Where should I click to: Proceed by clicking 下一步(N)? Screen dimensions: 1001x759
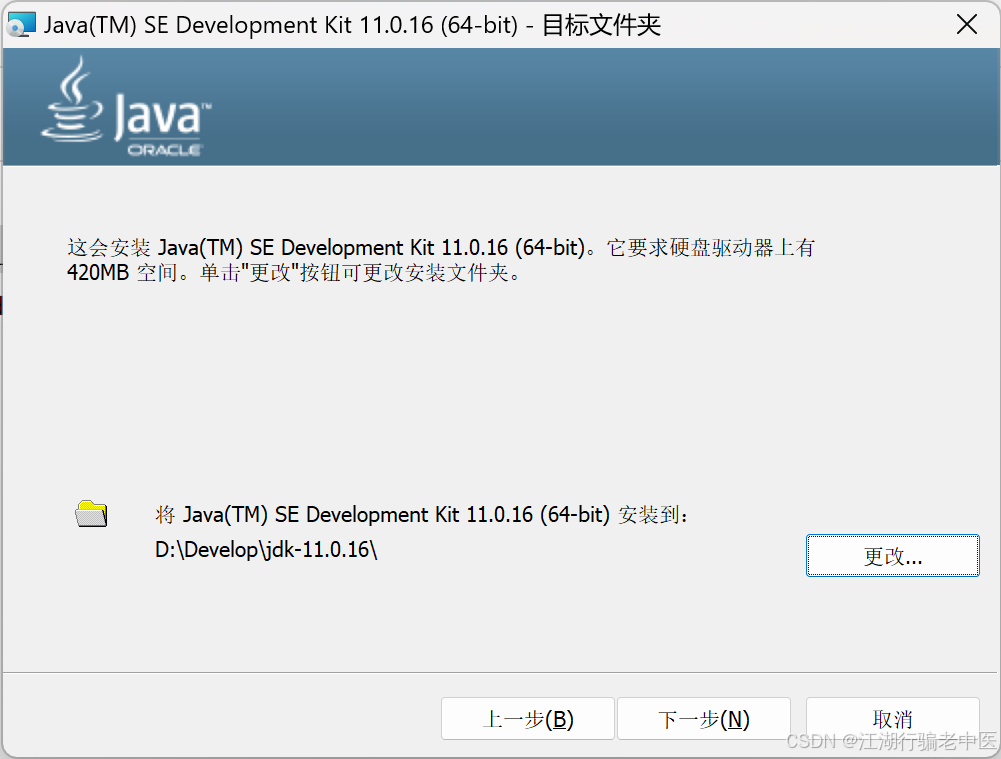tap(704, 718)
